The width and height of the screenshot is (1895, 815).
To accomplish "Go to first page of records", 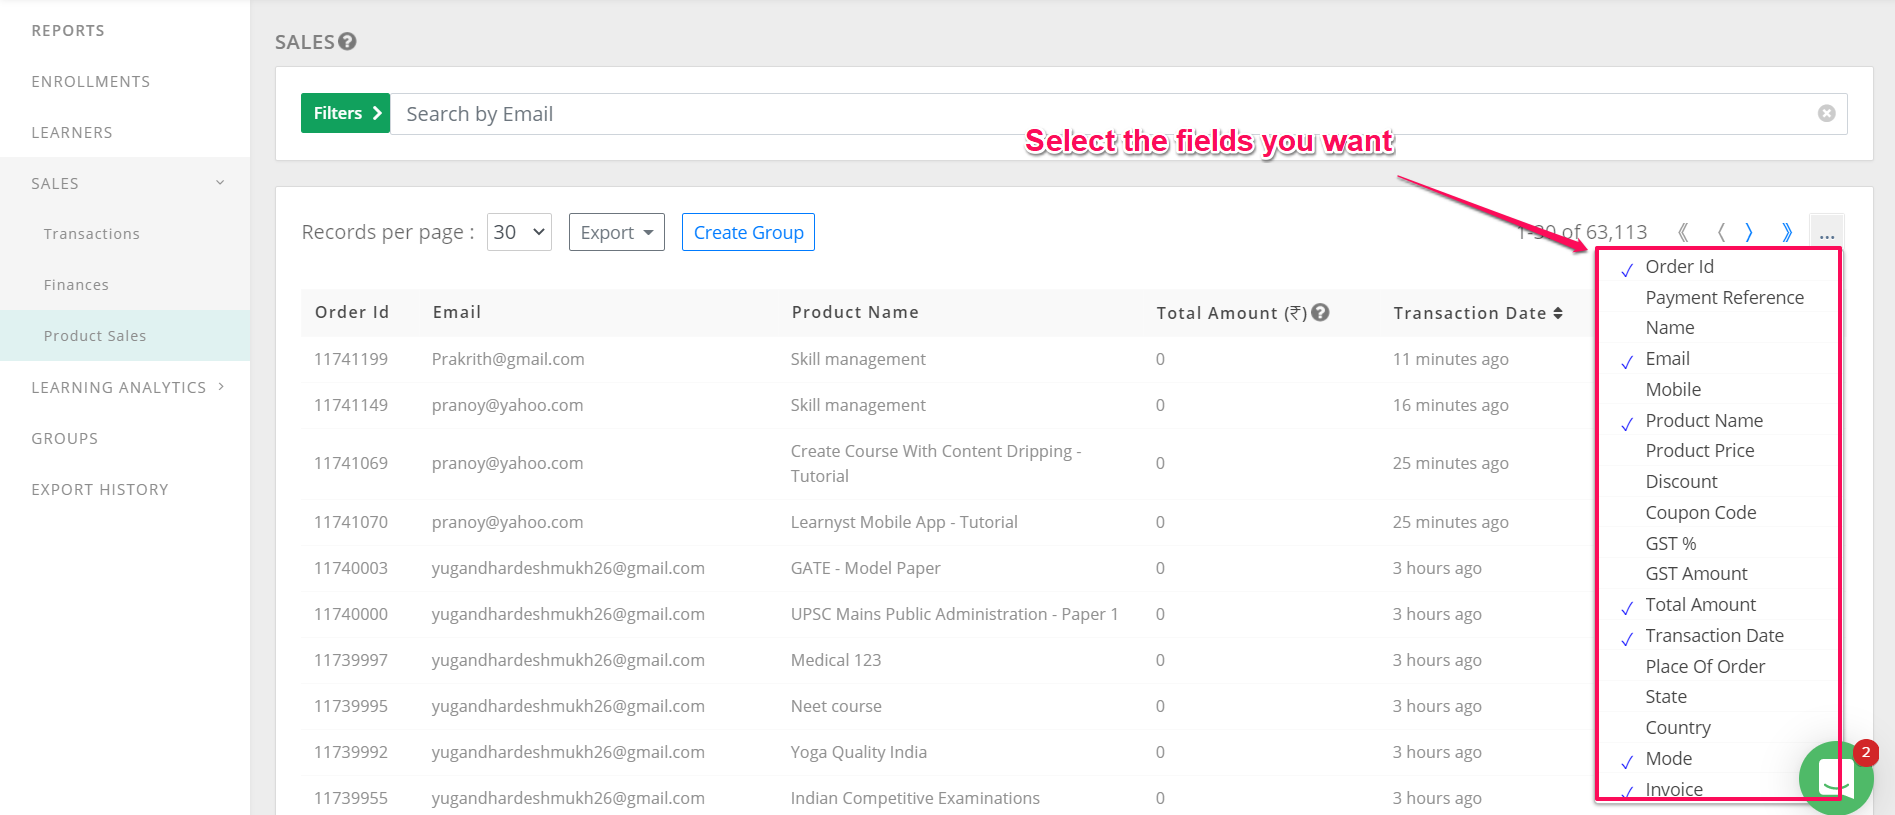I will click(1683, 232).
